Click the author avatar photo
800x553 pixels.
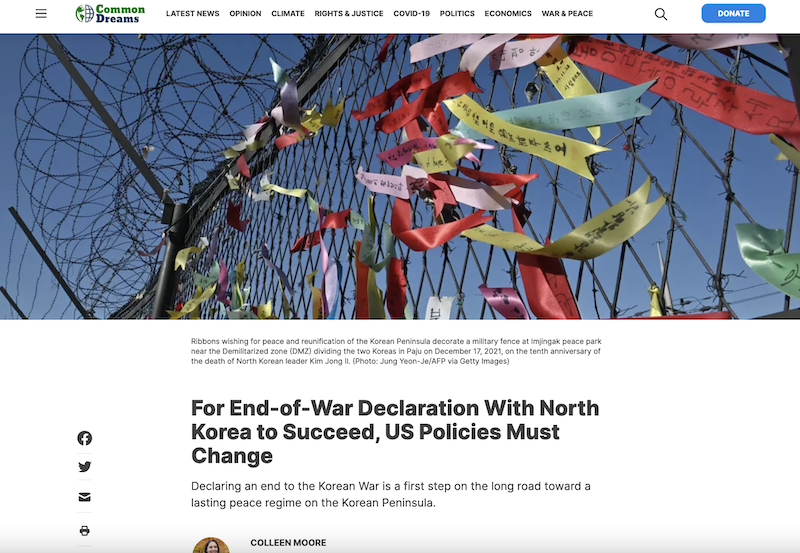(211, 545)
